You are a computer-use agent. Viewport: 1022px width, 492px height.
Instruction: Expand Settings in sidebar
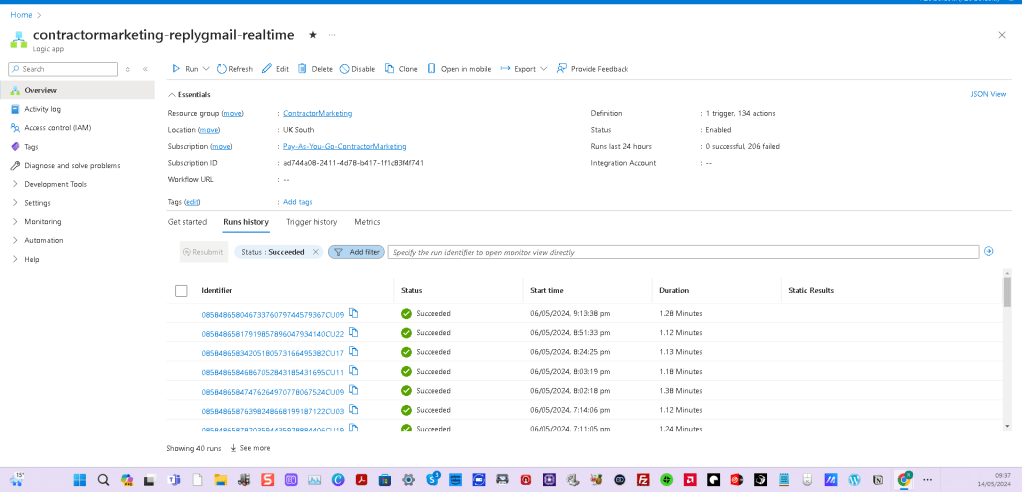click(37, 203)
